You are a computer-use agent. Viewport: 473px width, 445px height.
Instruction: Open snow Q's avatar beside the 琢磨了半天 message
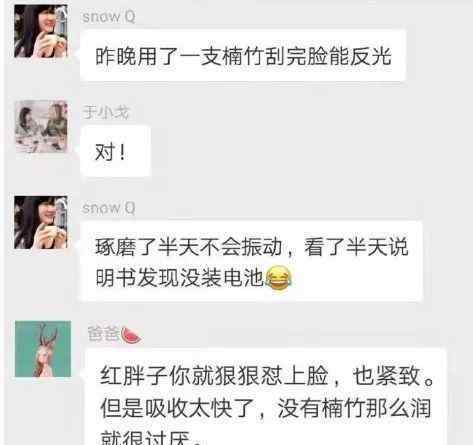(41, 223)
